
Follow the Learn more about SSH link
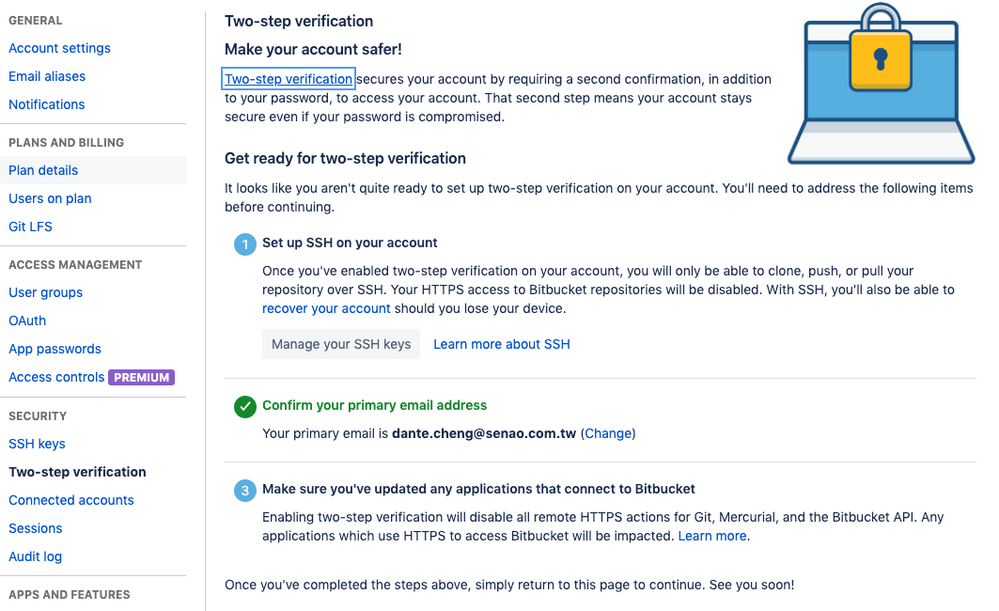[501, 344]
